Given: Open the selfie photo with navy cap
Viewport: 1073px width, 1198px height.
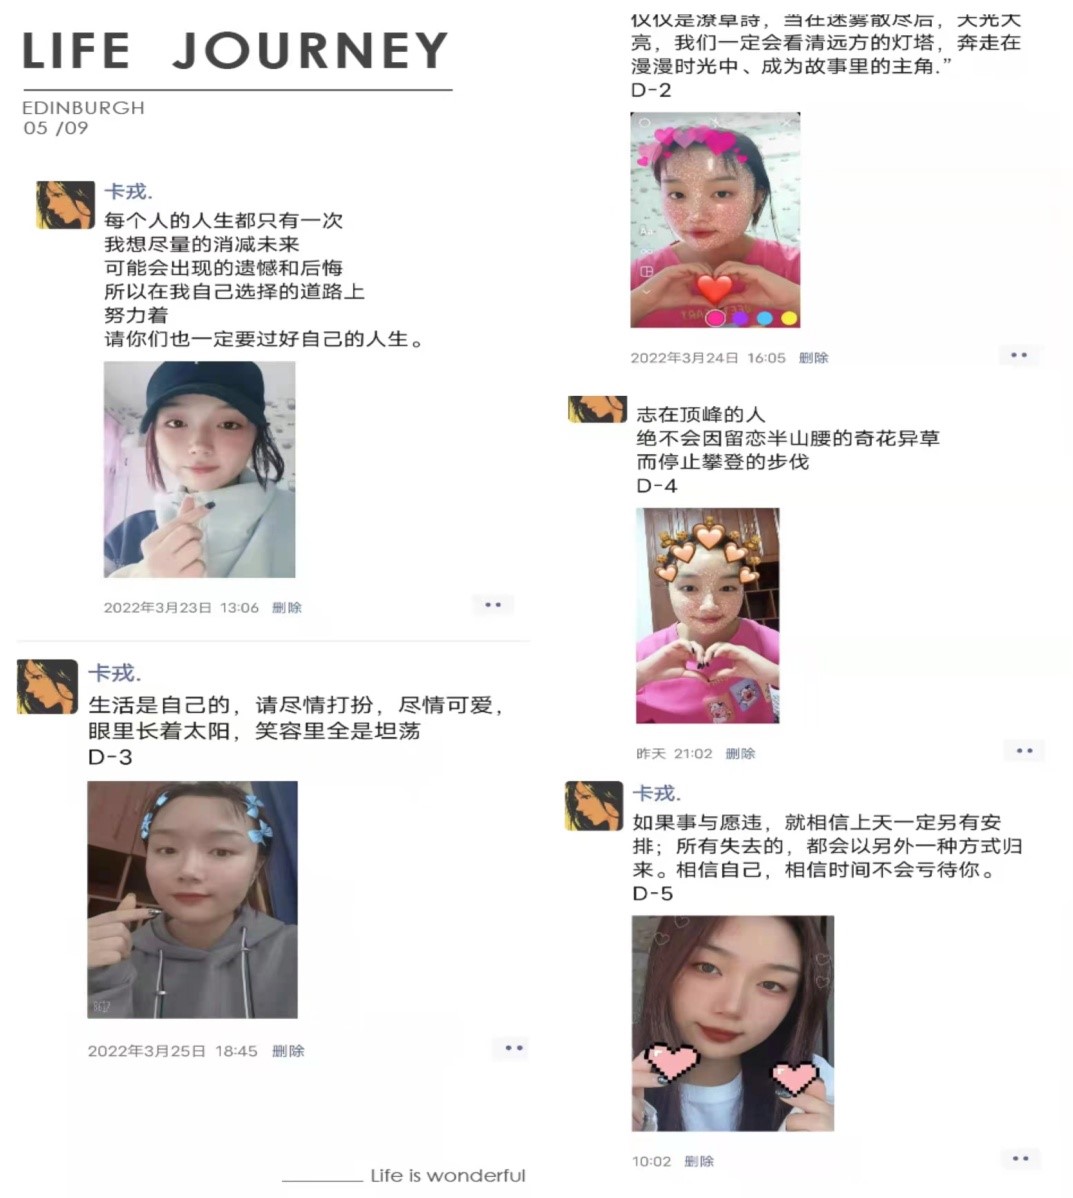Looking at the screenshot, I should click(199, 469).
